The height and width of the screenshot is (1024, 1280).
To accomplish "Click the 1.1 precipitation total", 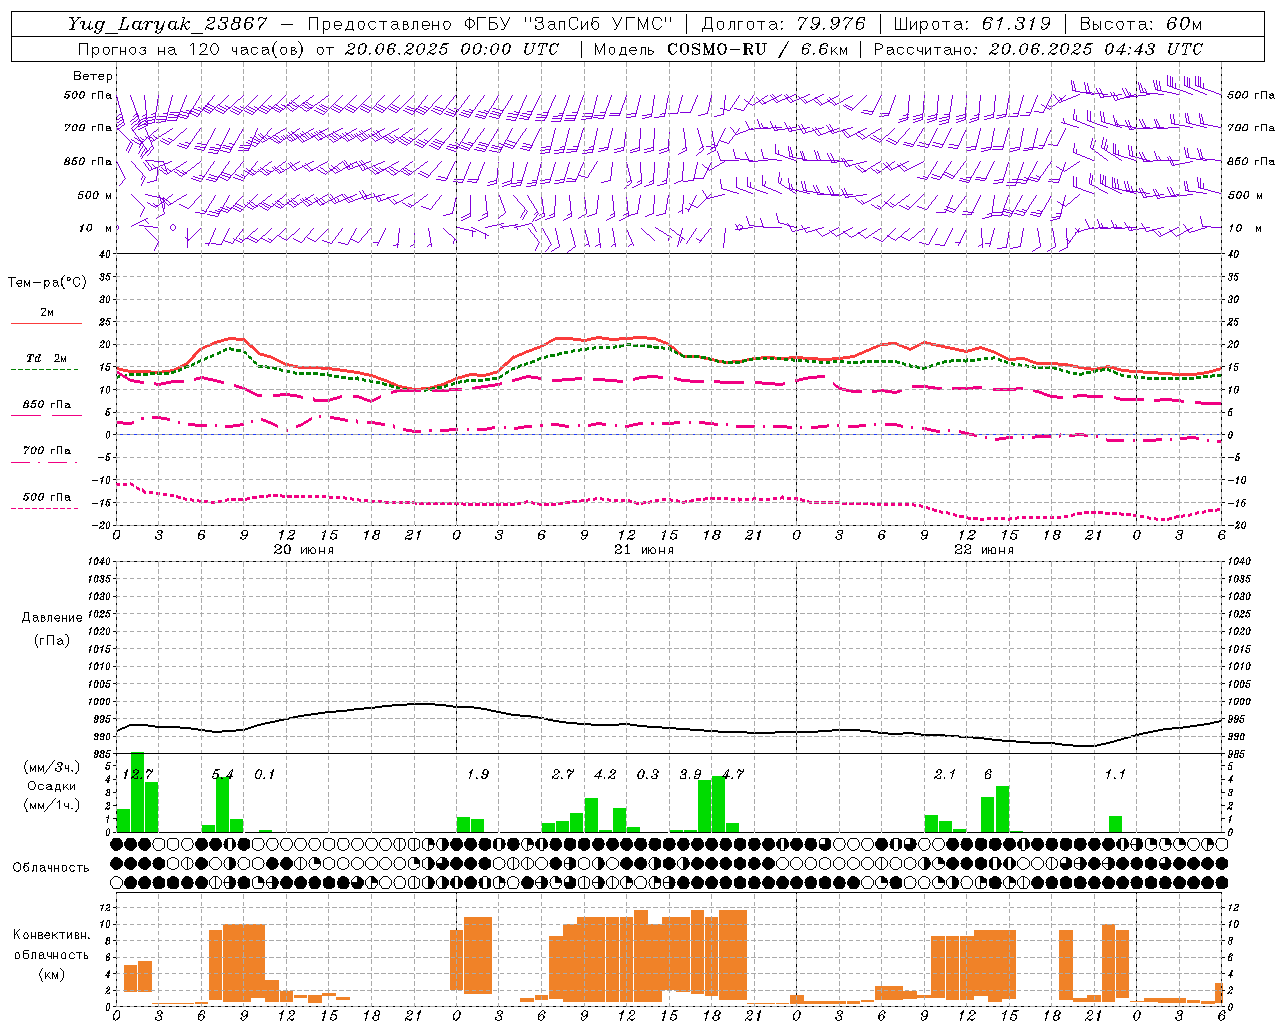I will 1115,774.
